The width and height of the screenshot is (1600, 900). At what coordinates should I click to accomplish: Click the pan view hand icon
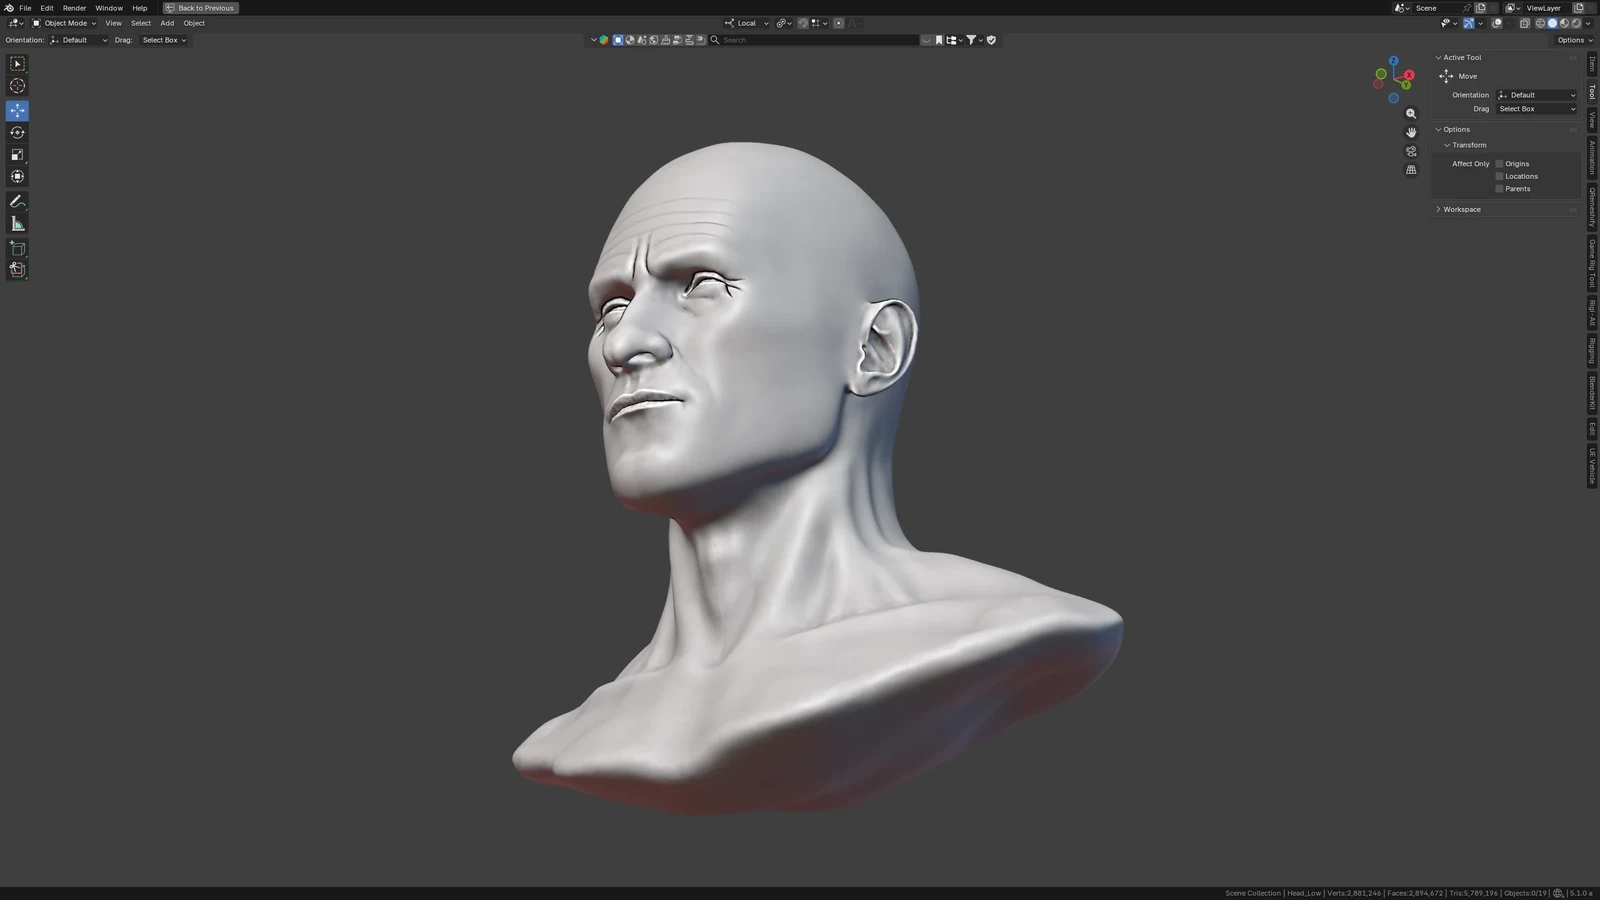[1411, 132]
